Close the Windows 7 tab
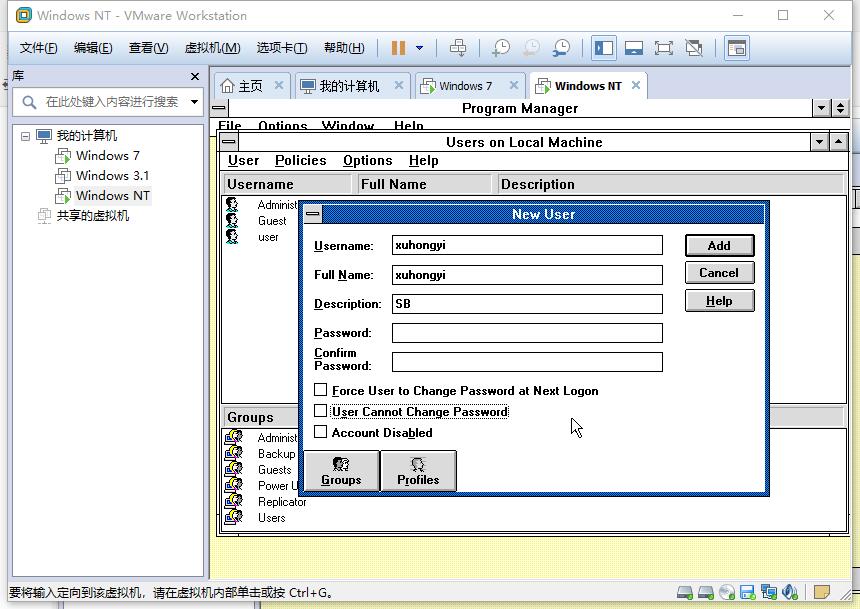This screenshot has height=609, width=860. tap(514, 85)
